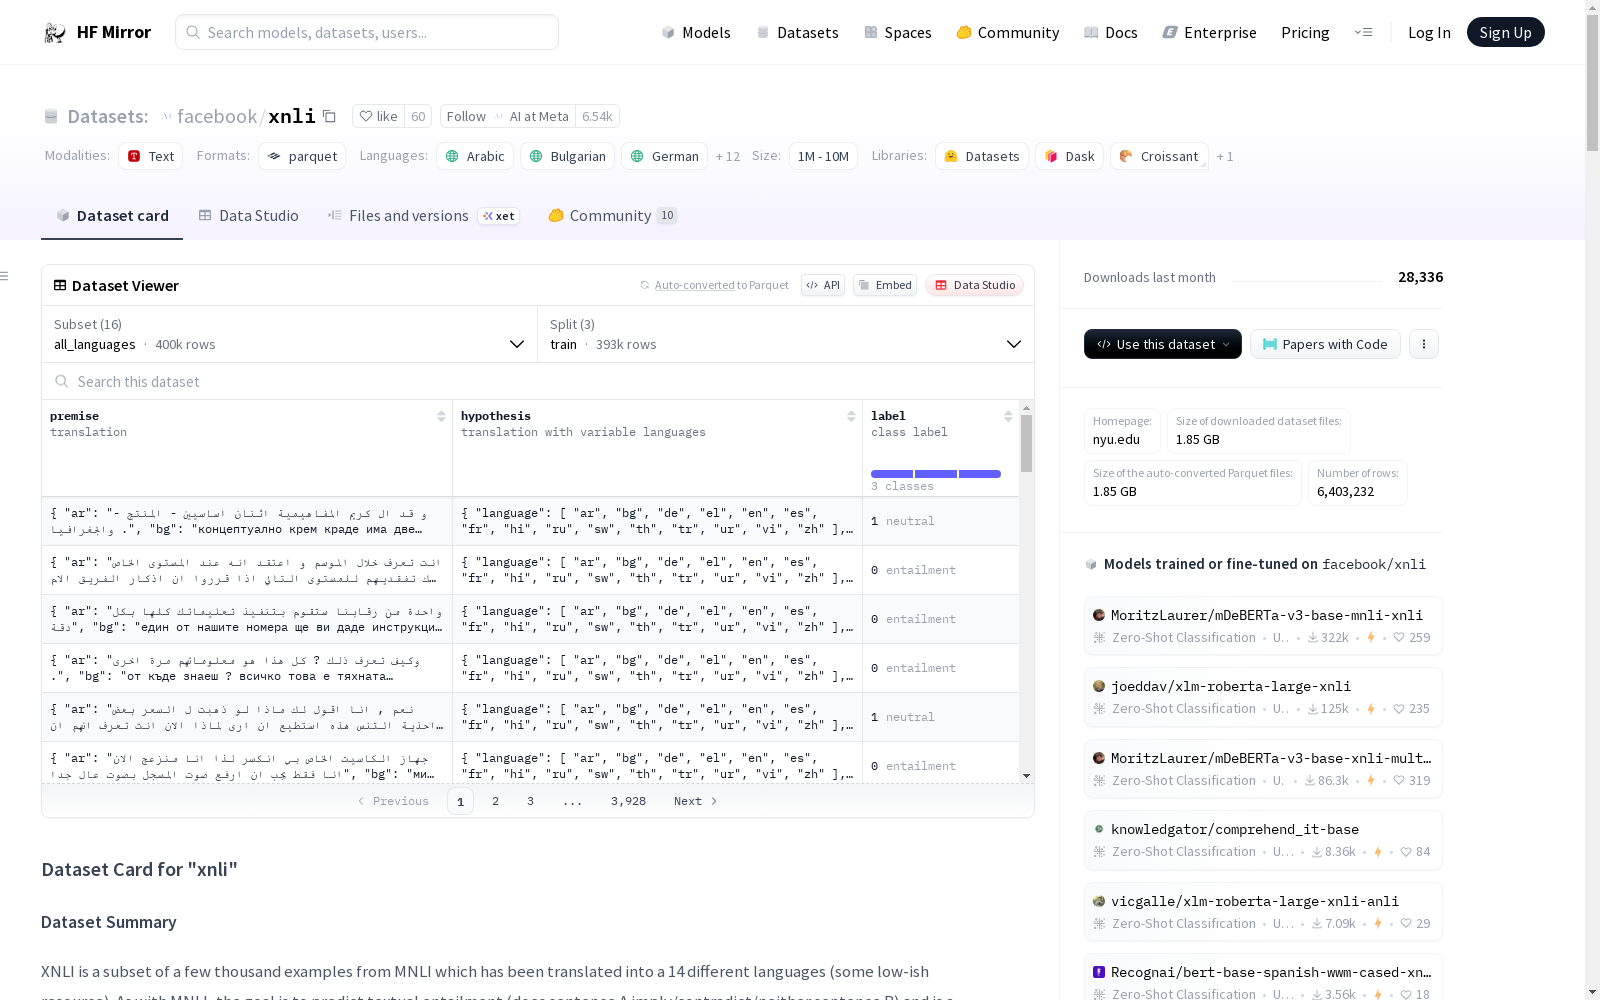Viewport: 1600px width, 1000px height.
Task: Expand the +1 more libraries
Action: click(x=1225, y=156)
